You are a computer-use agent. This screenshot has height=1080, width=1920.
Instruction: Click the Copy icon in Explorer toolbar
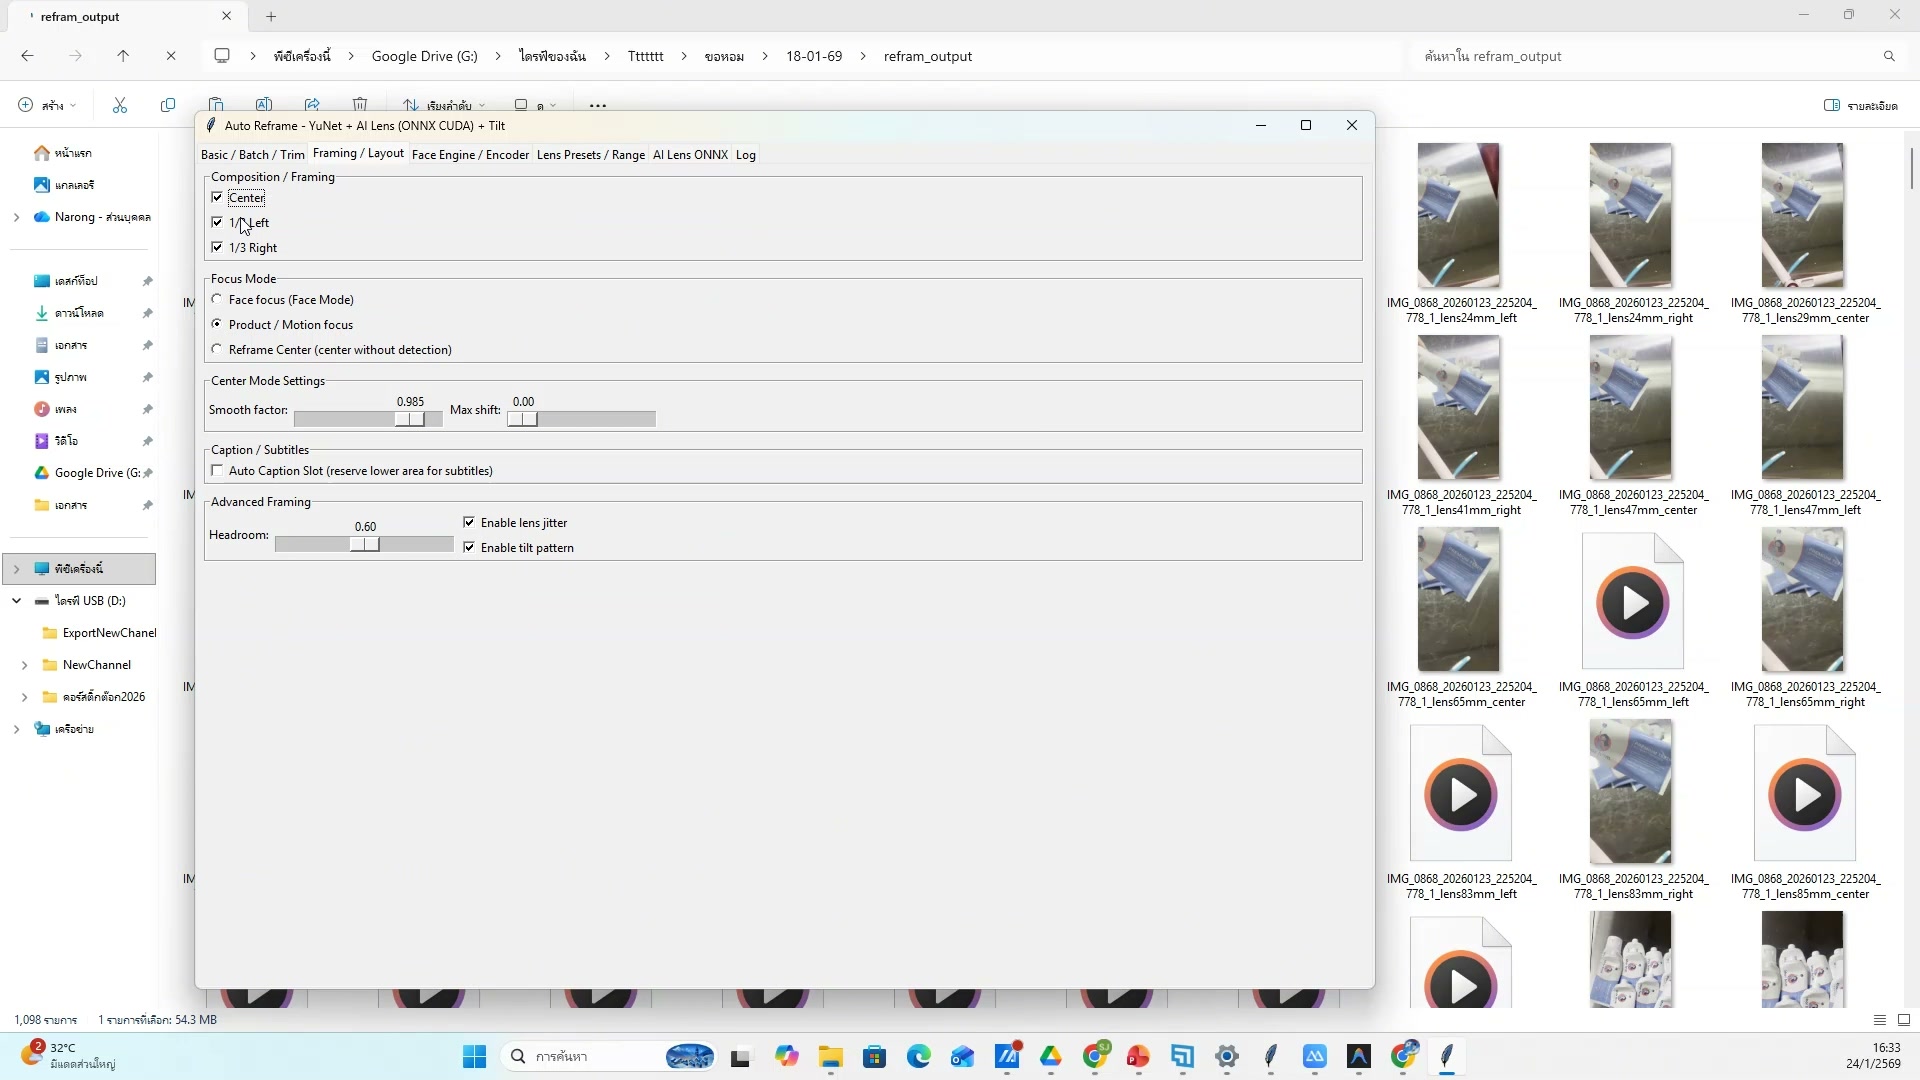coord(168,105)
